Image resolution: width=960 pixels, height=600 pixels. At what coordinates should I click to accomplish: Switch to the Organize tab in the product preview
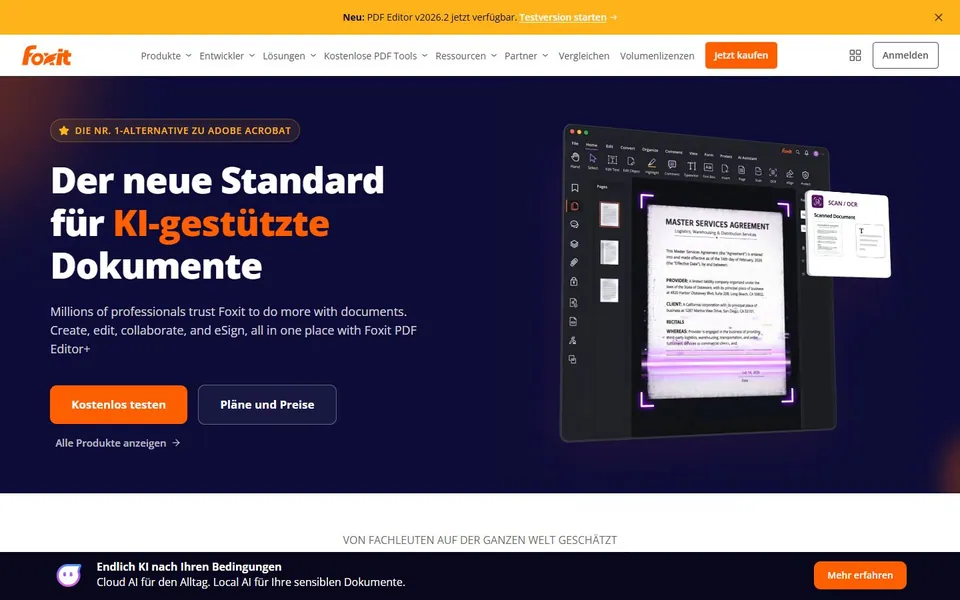pyautogui.click(x=650, y=149)
